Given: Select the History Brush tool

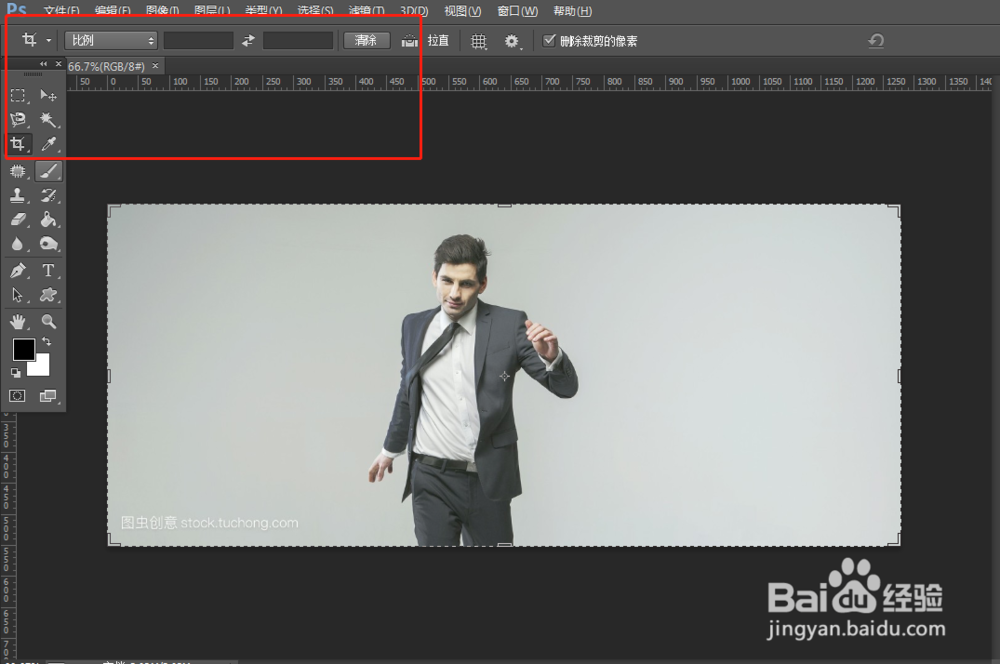Looking at the screenshot, I should tap(48, 195).
